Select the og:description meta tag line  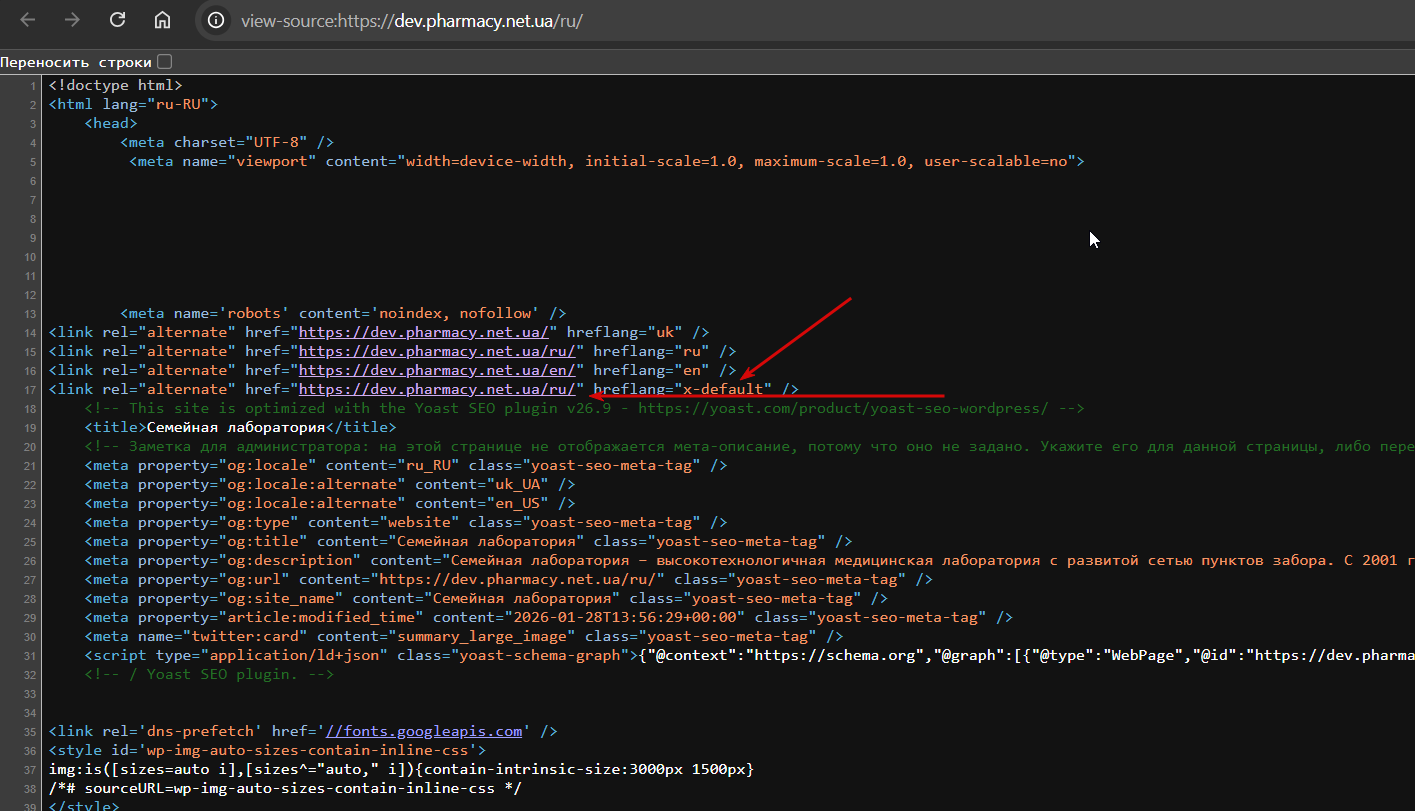750,560
